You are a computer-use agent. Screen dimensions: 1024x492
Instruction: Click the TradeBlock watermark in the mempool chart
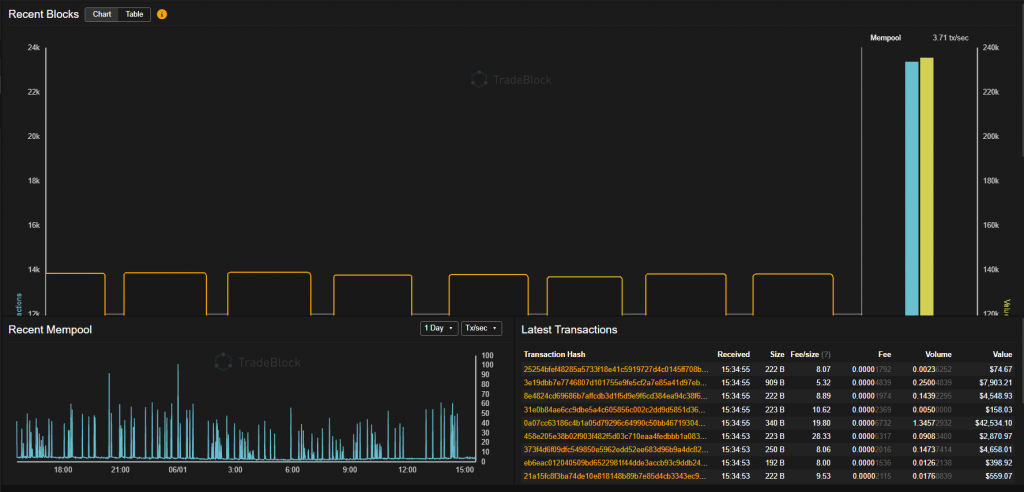click(x=258, y=361)
